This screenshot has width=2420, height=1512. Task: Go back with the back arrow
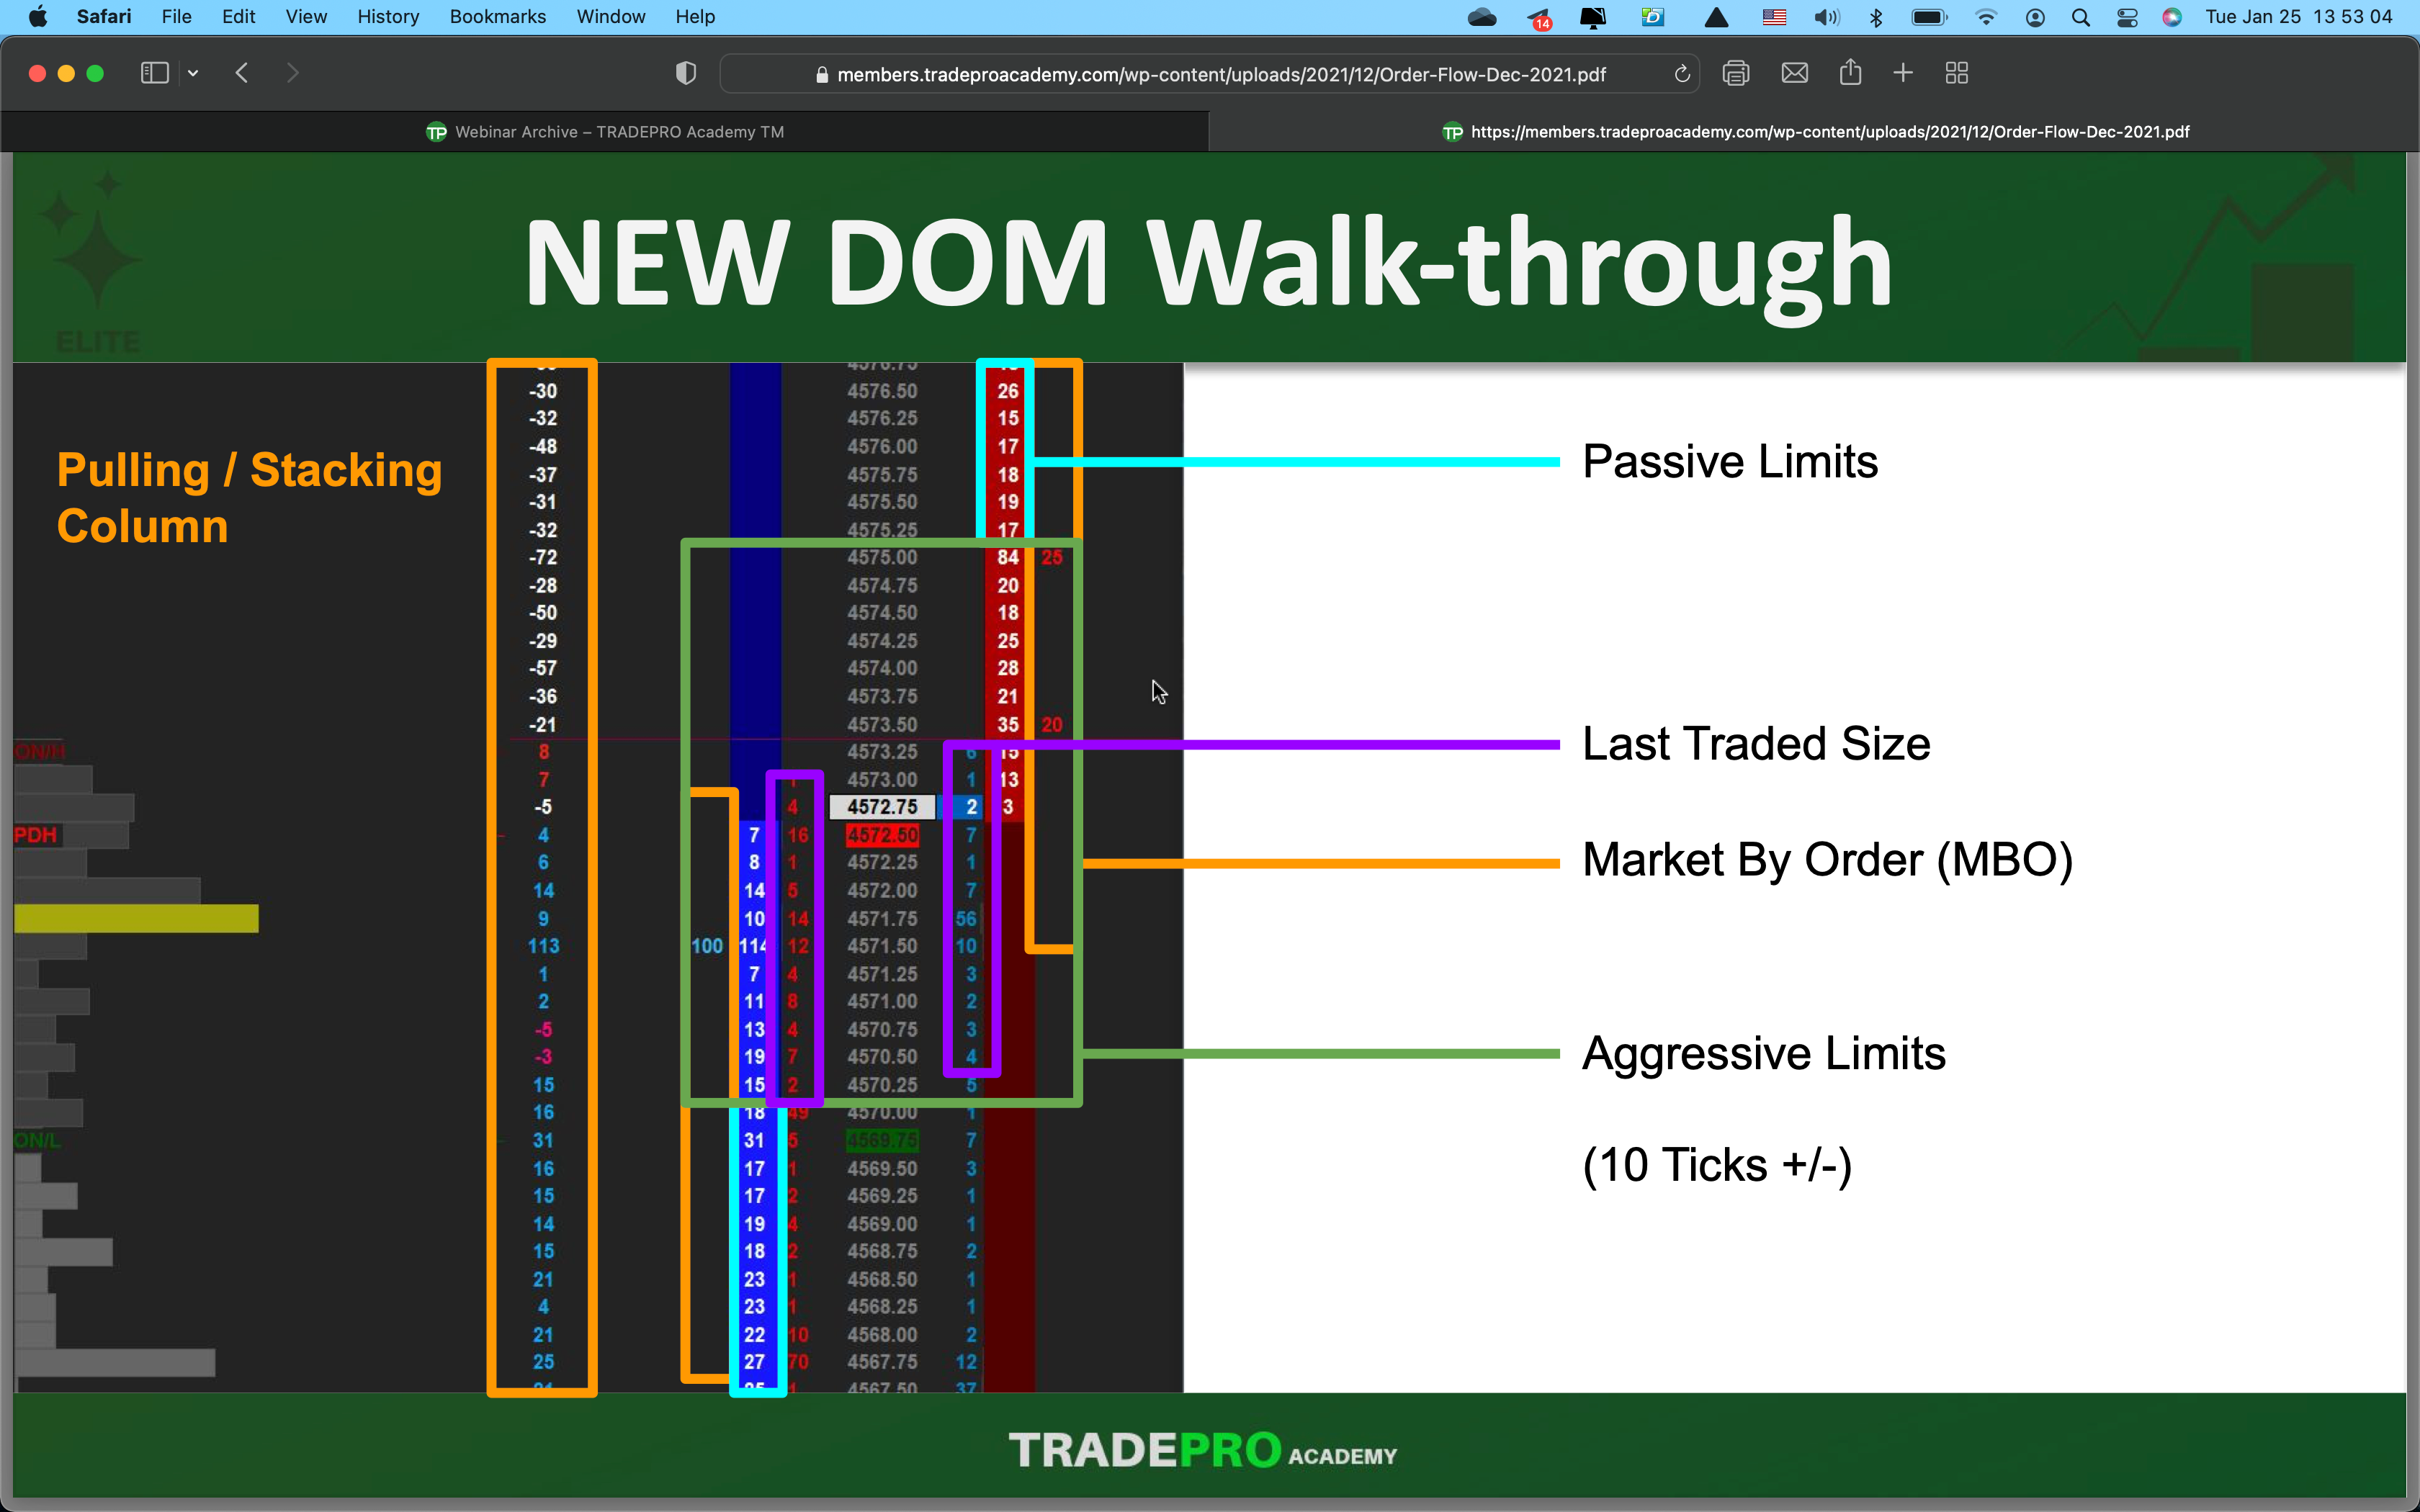[x=241, y=73]
